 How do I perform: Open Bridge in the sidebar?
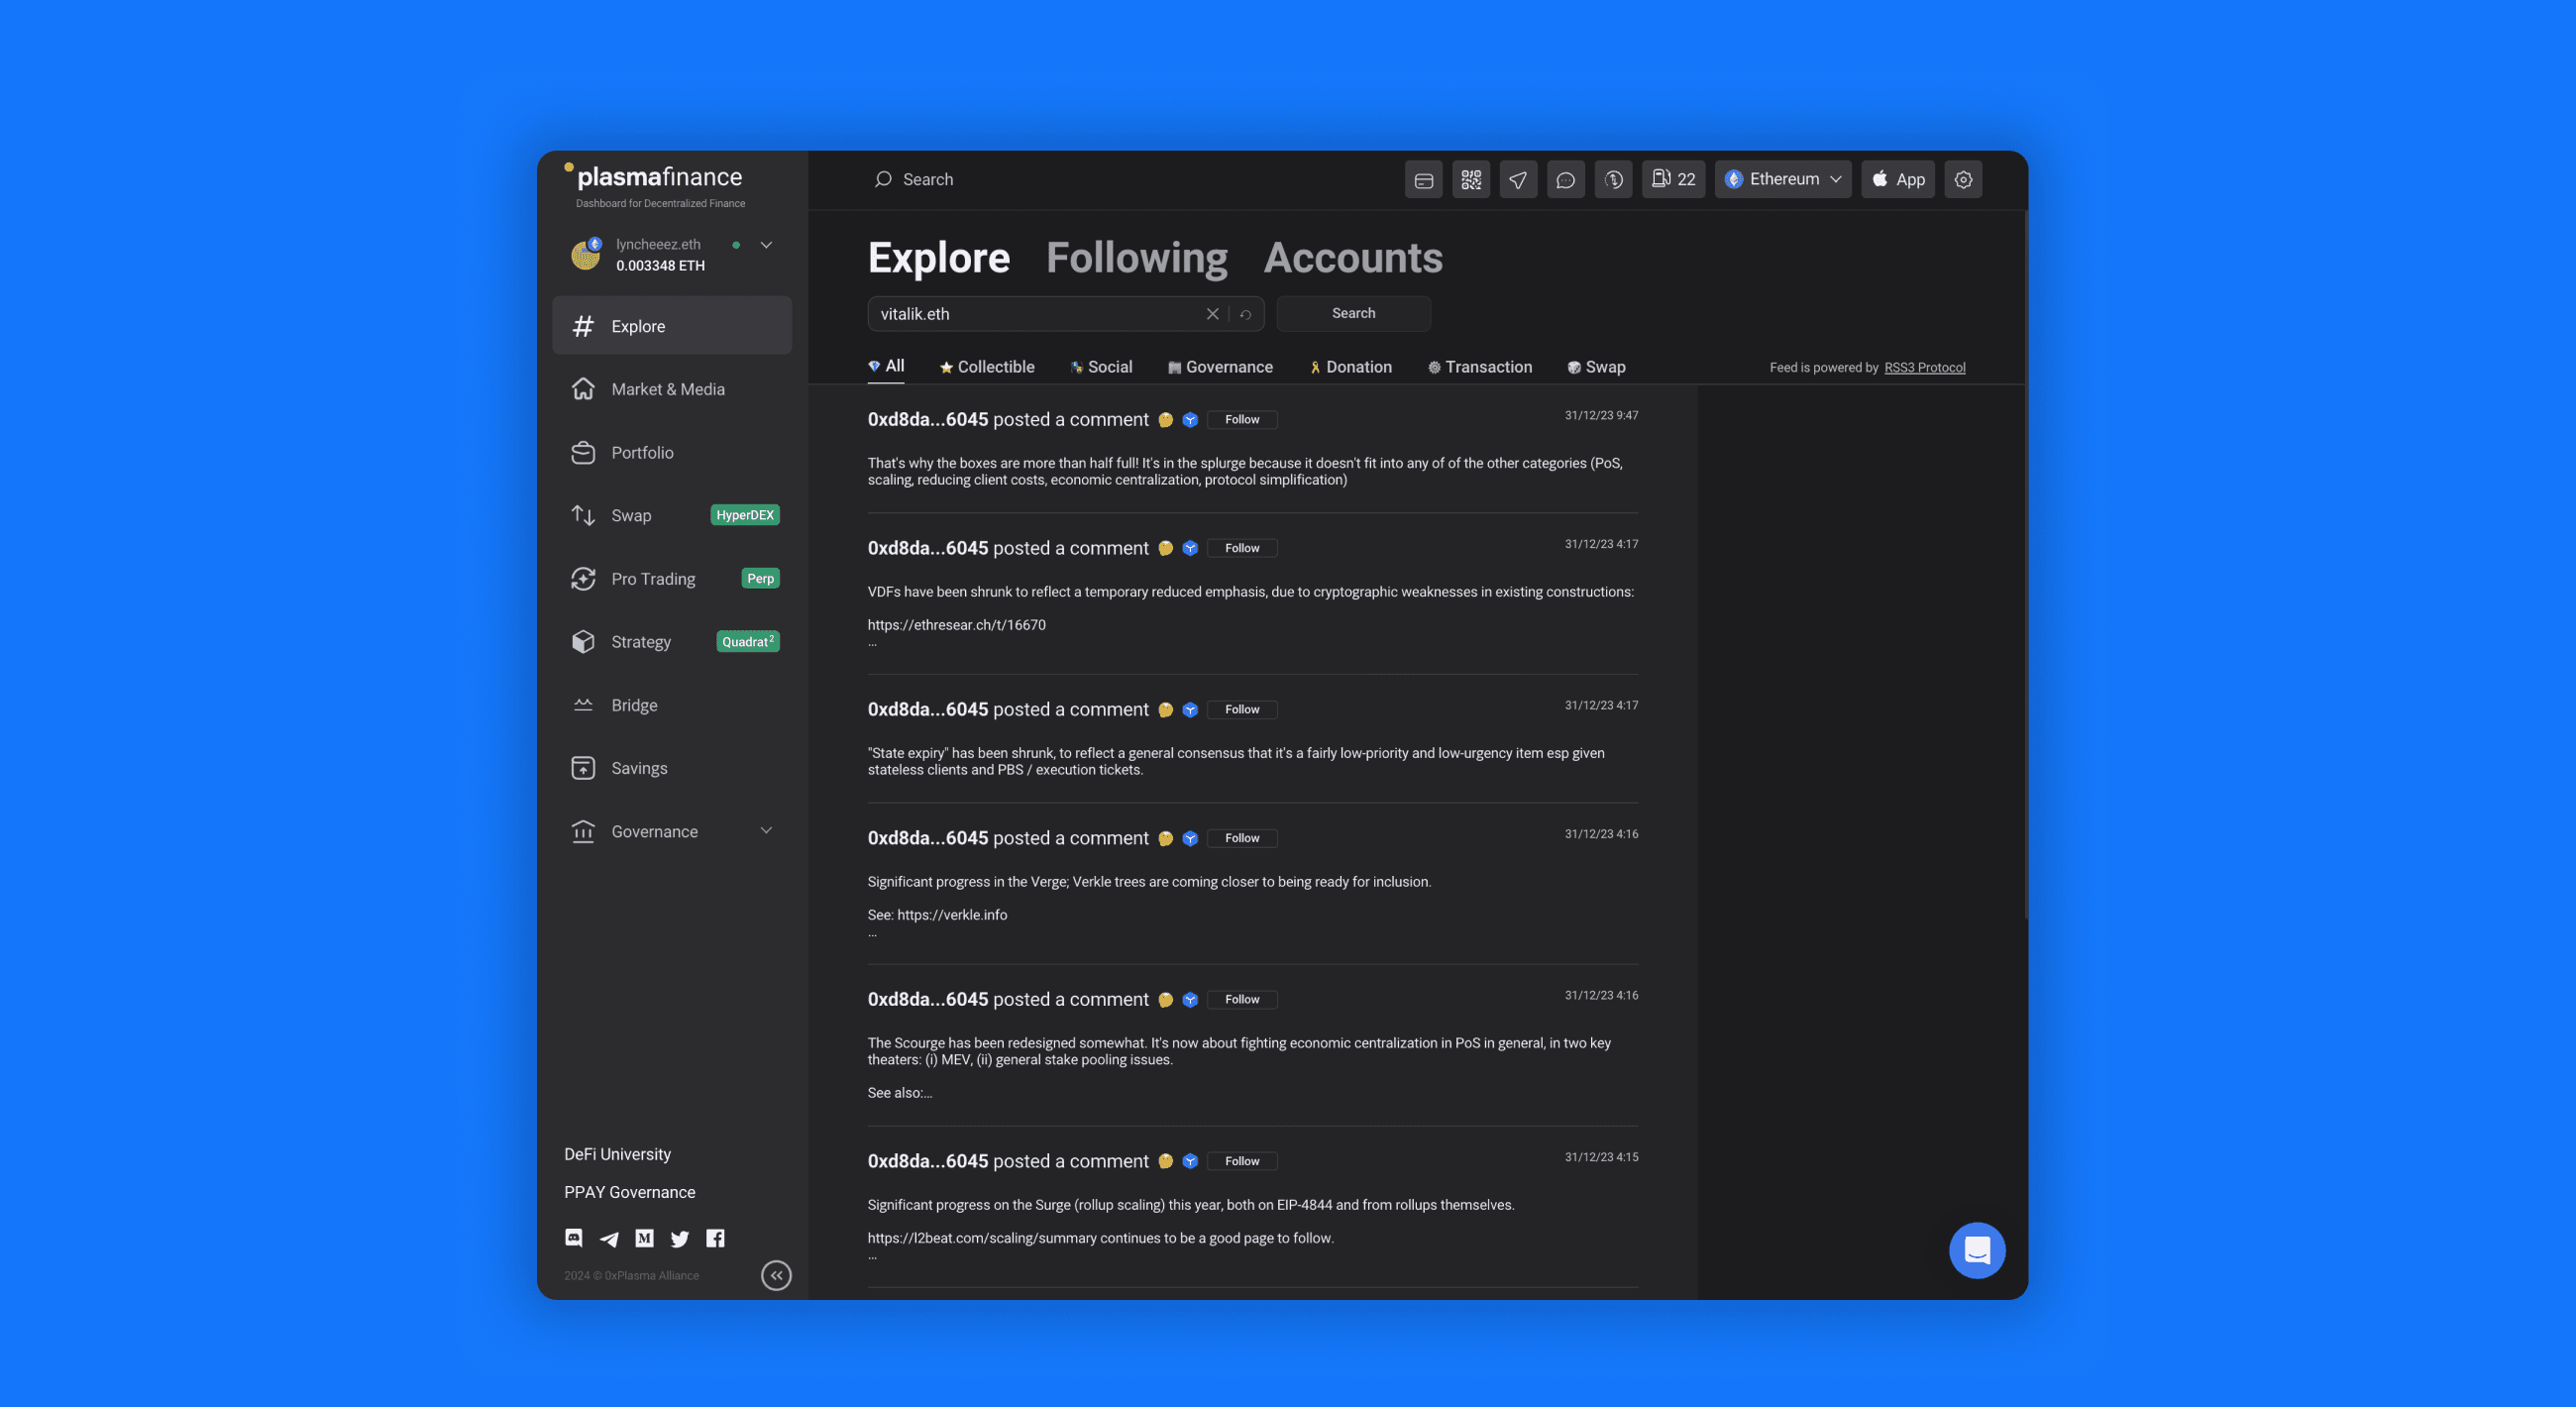click(x=672, y=705)
